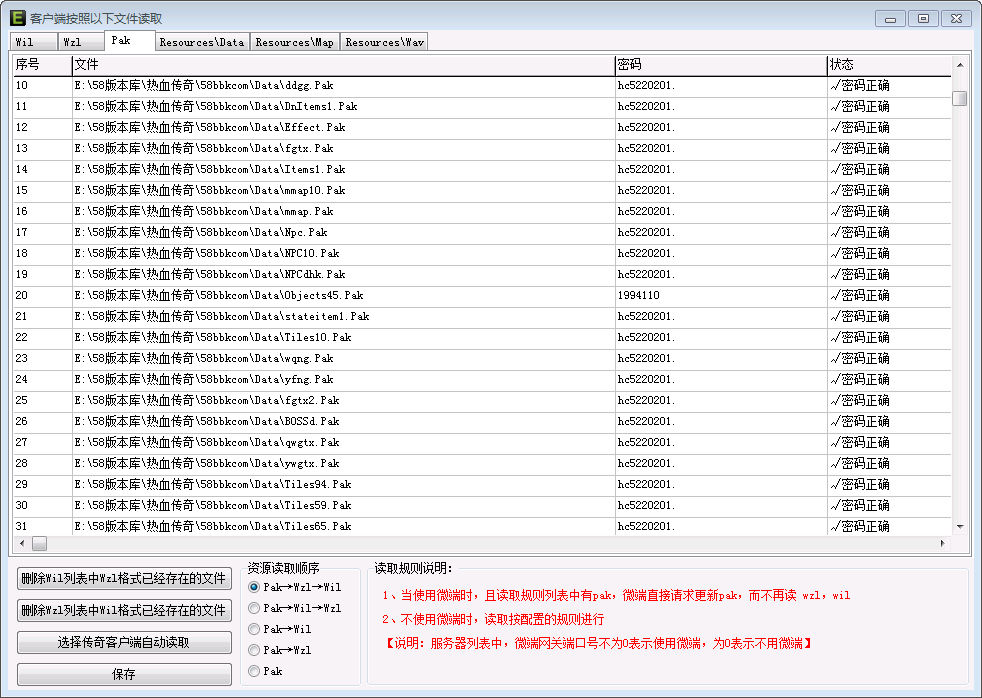Select the Pak→Wil radio option
982x698 pixels.
(254, 629)
